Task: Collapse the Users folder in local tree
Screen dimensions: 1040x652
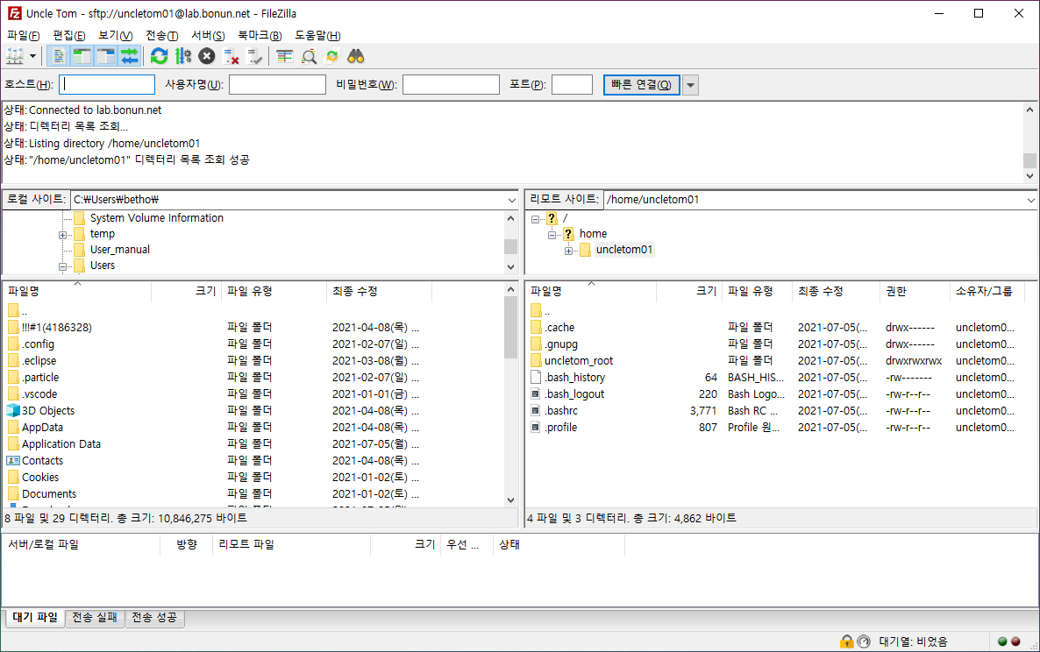Action: 62,267
